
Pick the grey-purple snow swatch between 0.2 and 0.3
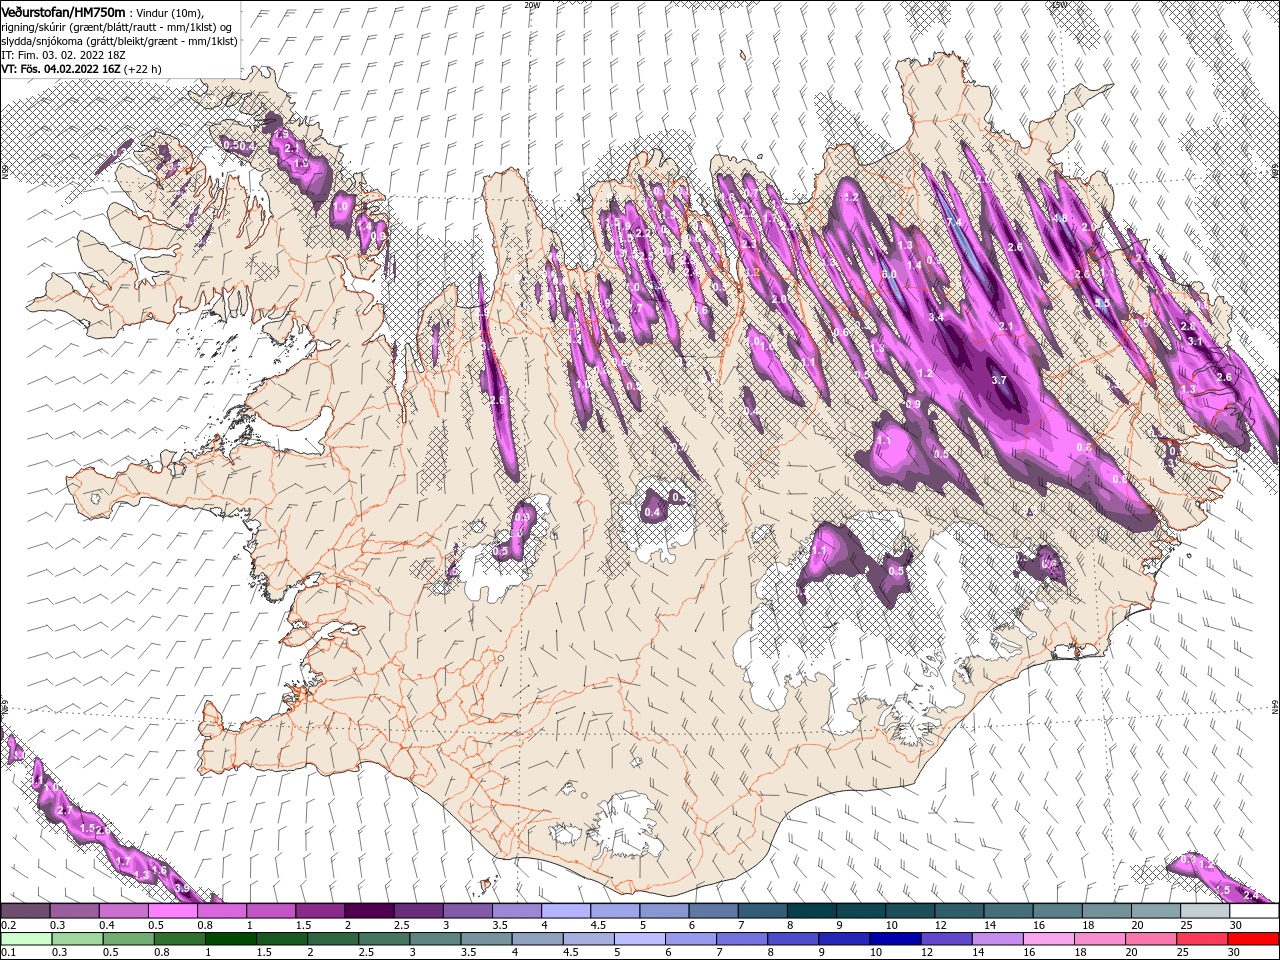click(26, 910)
